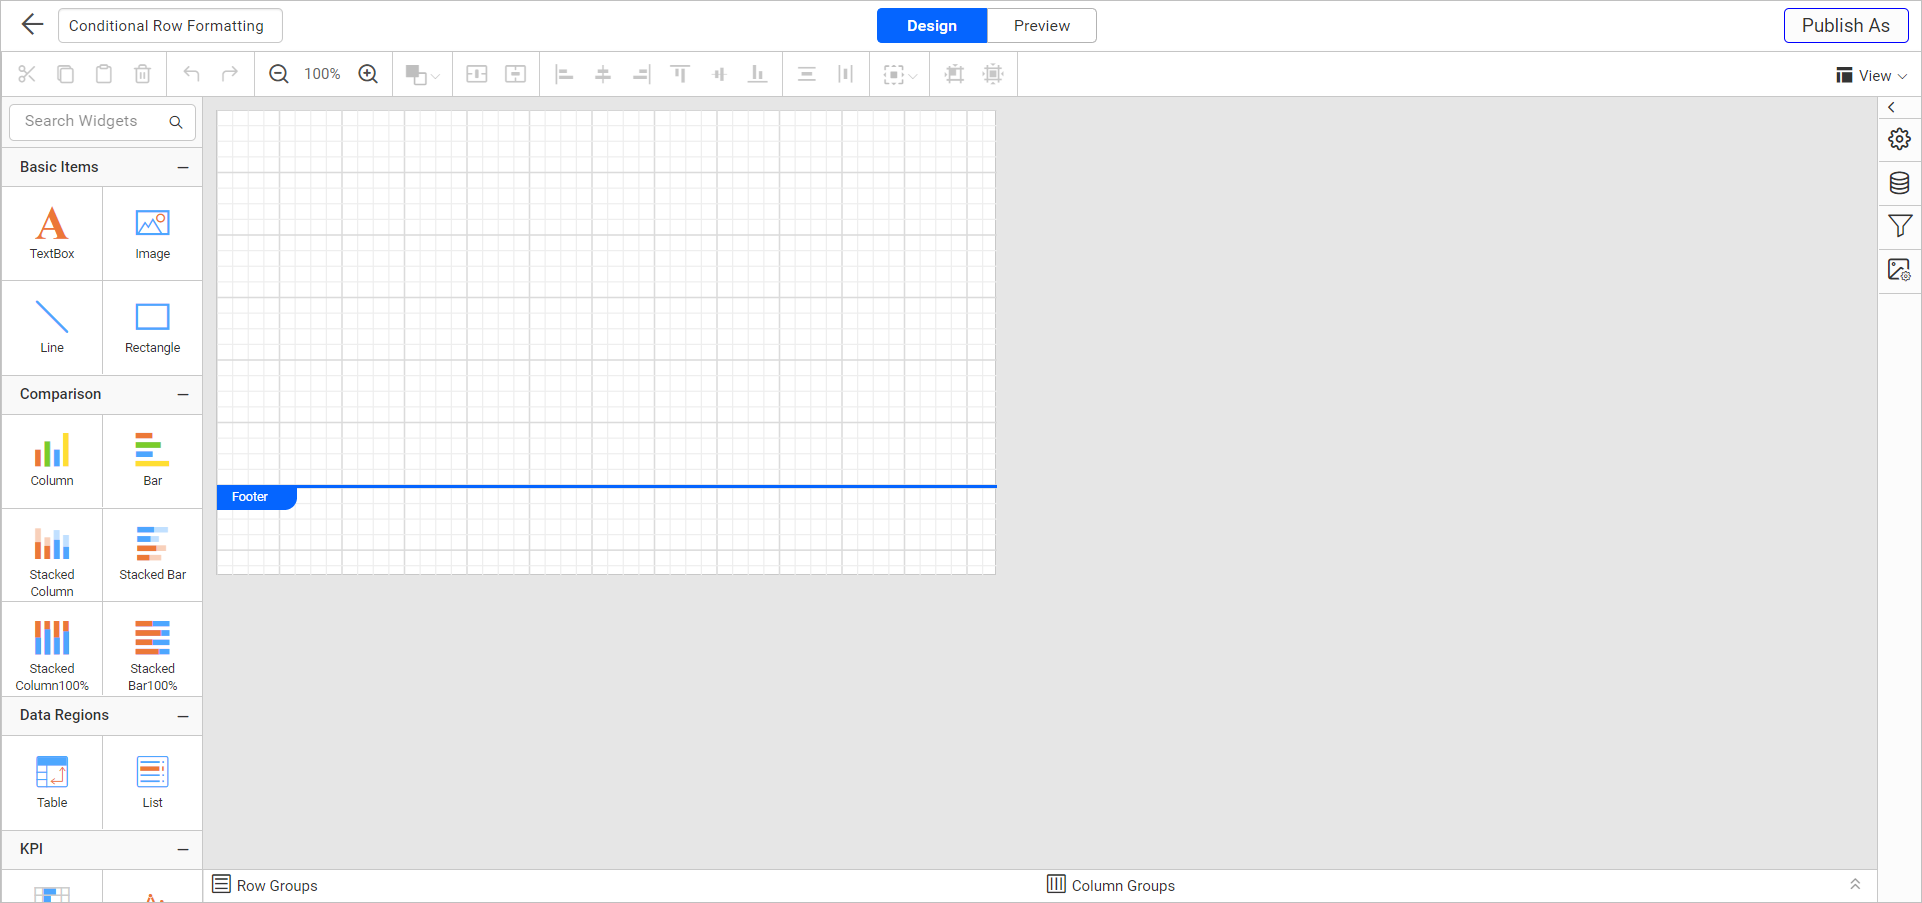This screenshot has width=1922, height=903.
Task: Select the Rectangle widget
Action: click(x=153, y=328)
